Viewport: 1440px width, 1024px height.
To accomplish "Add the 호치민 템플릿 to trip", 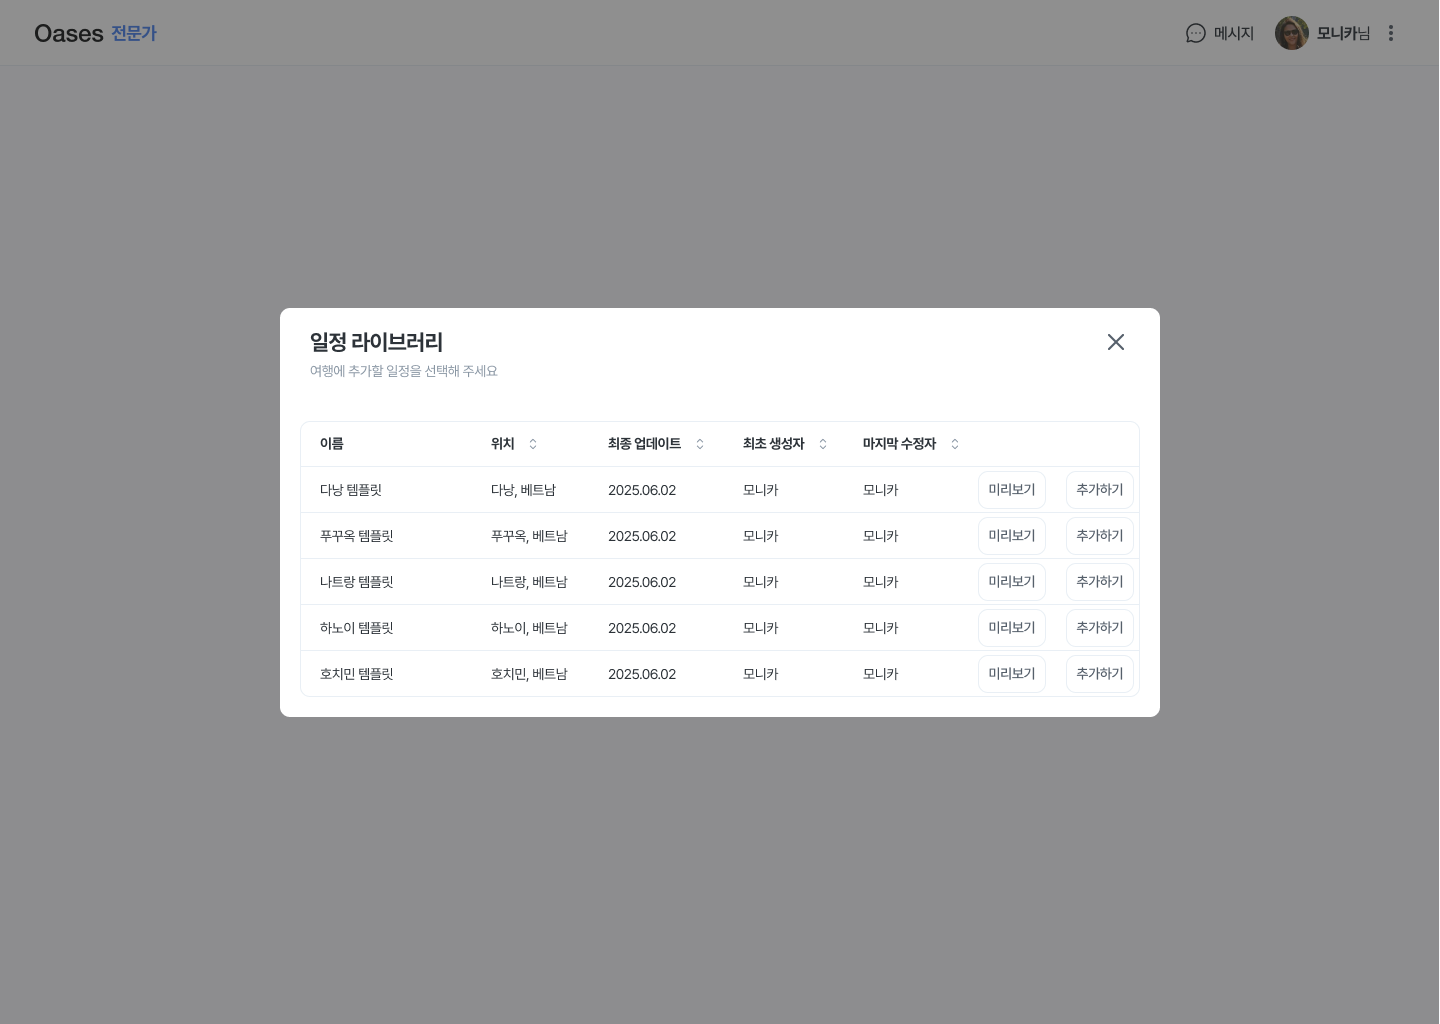I will click(x=1099, y=674).
